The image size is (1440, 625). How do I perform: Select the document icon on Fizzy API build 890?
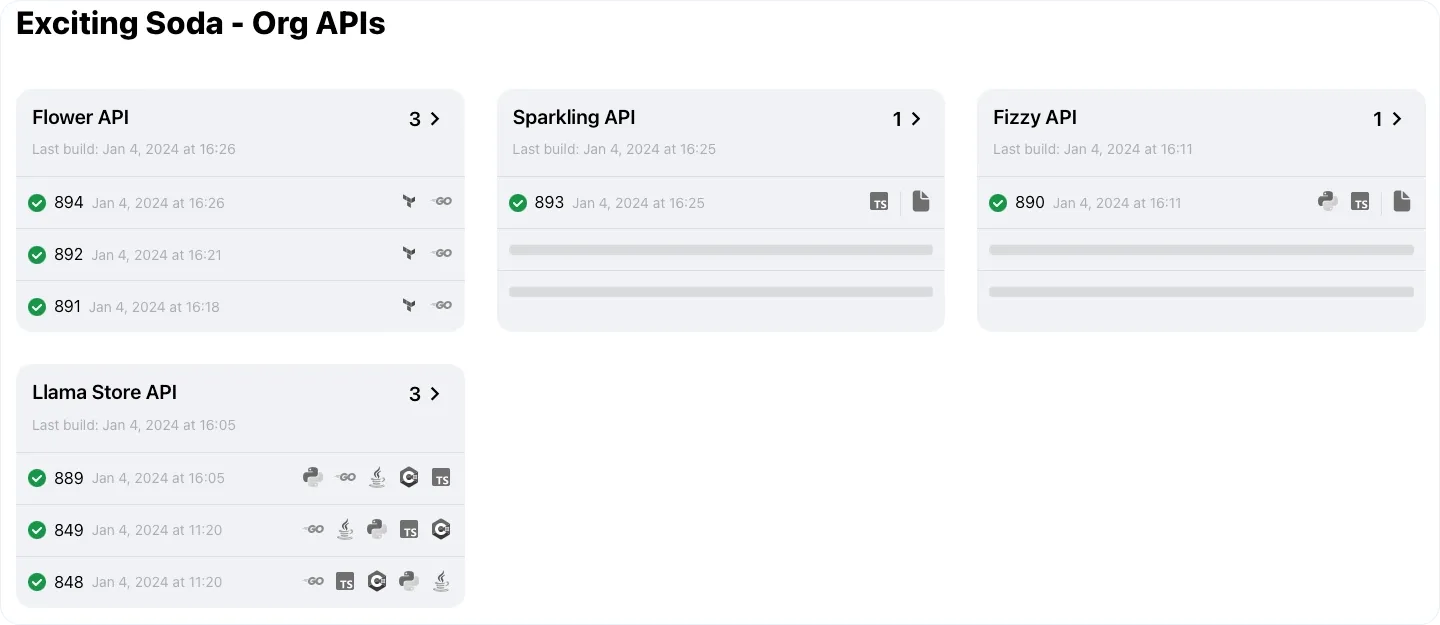pyautogui.click(x=1401, y=201)
